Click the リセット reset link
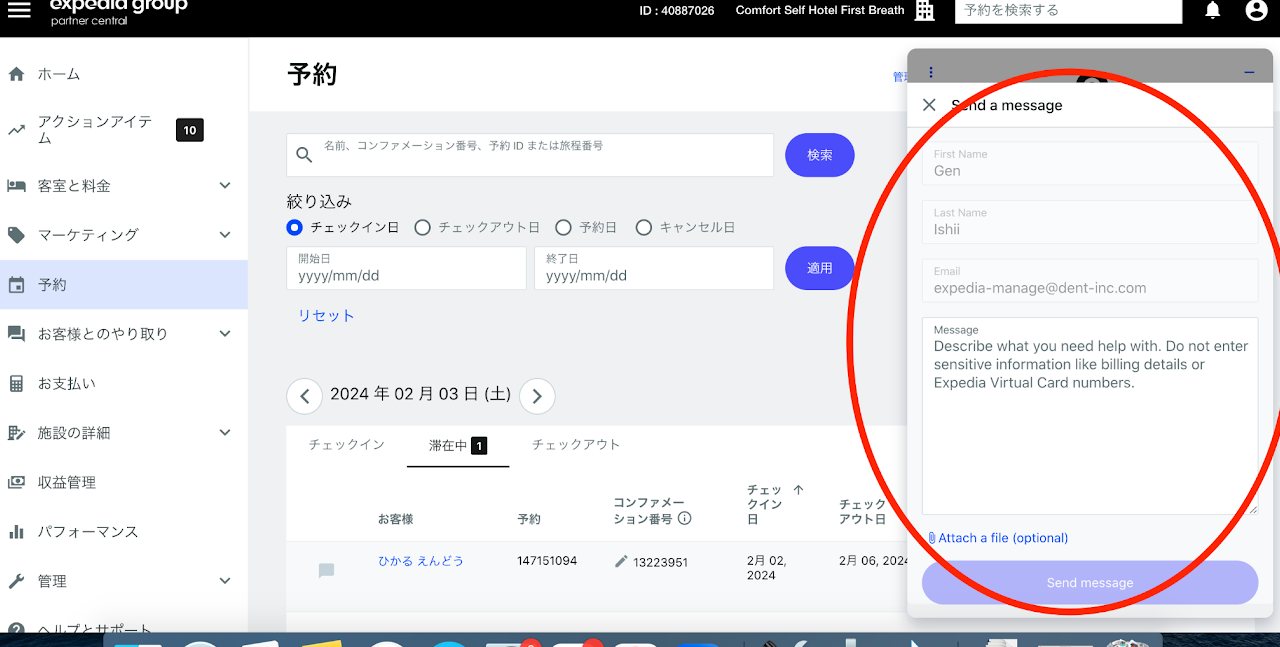This screenshot has width=1280, height=647. point(326,315)
